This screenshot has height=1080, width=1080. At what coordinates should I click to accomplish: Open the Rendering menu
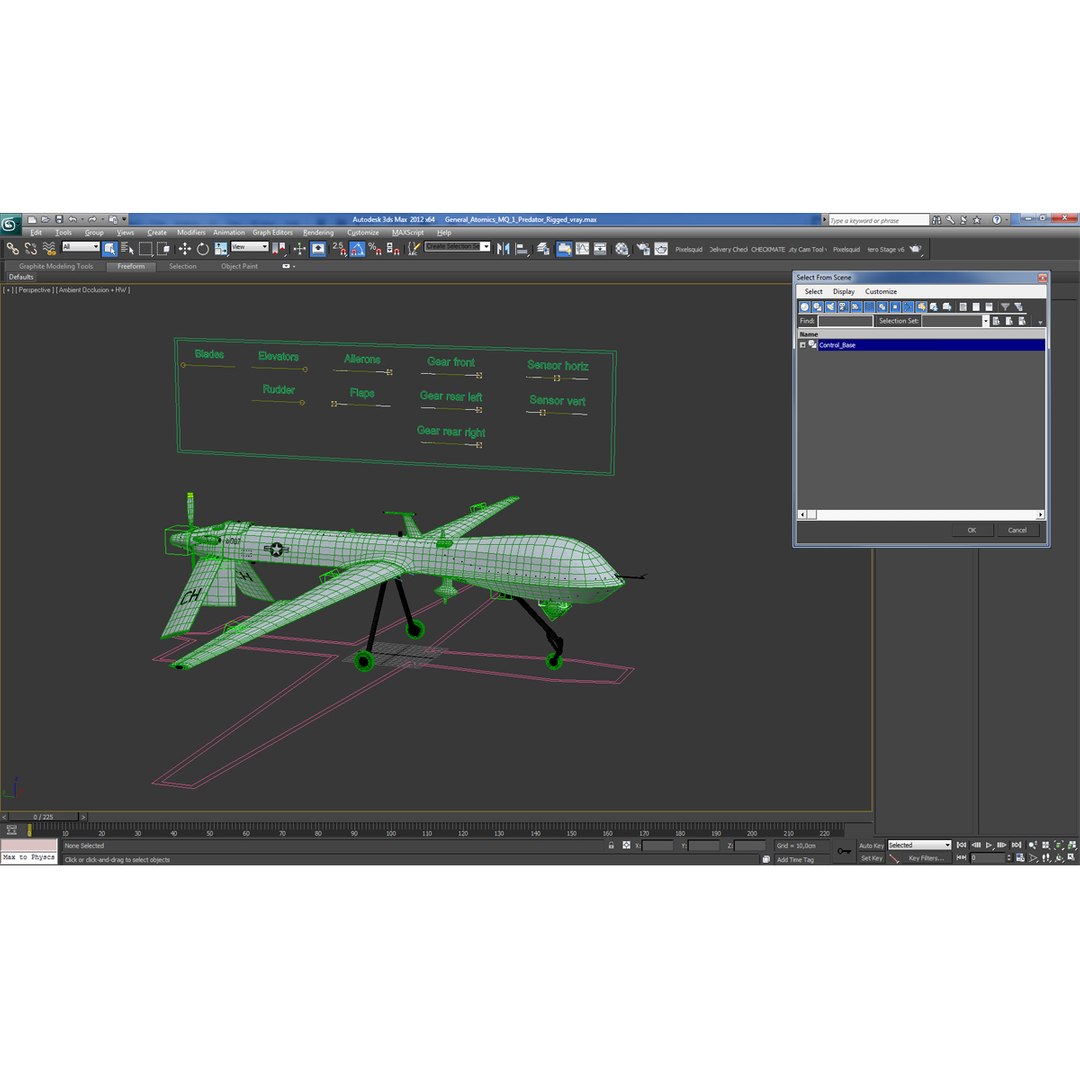point(318,233)
